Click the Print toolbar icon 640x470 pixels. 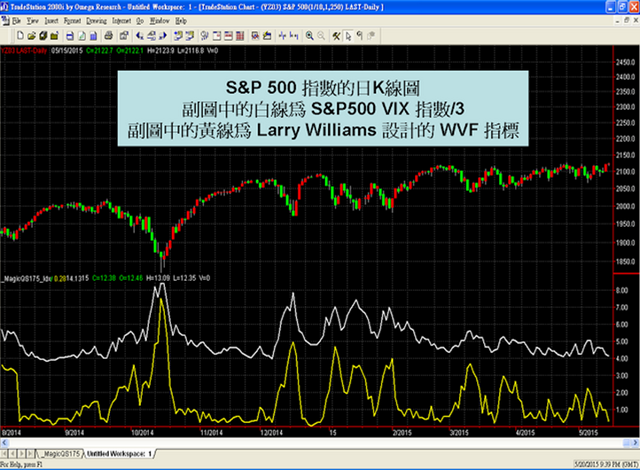point(108,36)
